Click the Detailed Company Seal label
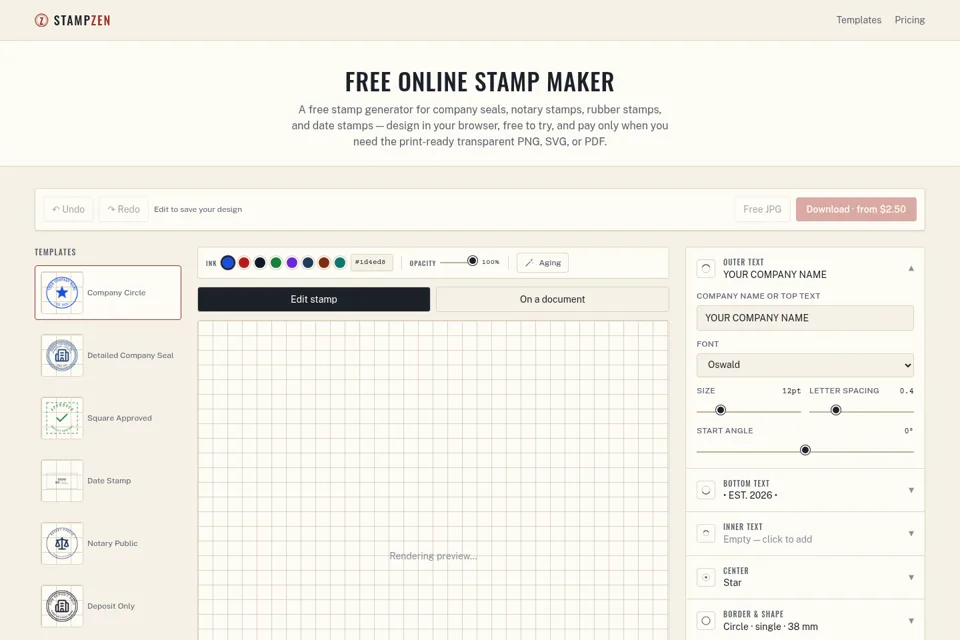Image resolution: width=960 pixels, height=640 pixels. coord(130,355)
